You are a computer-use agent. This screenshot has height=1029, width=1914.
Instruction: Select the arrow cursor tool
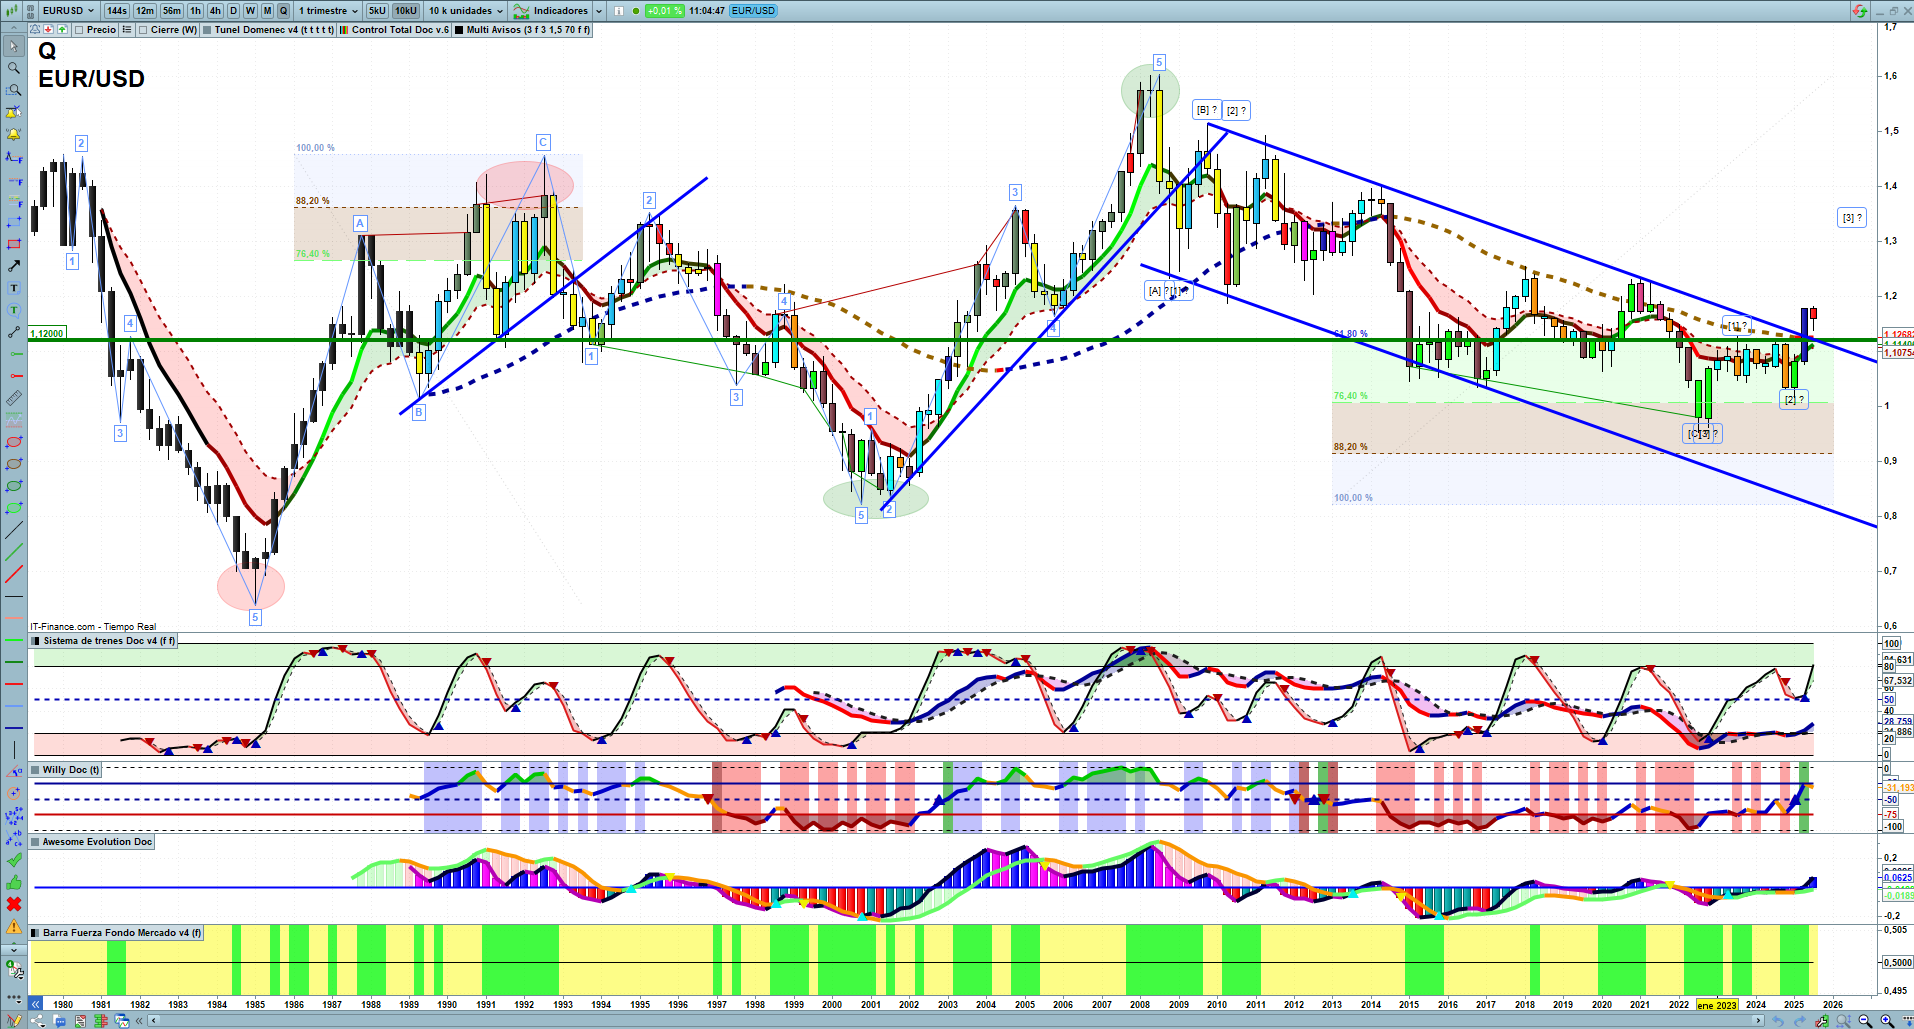click(14, 46)
